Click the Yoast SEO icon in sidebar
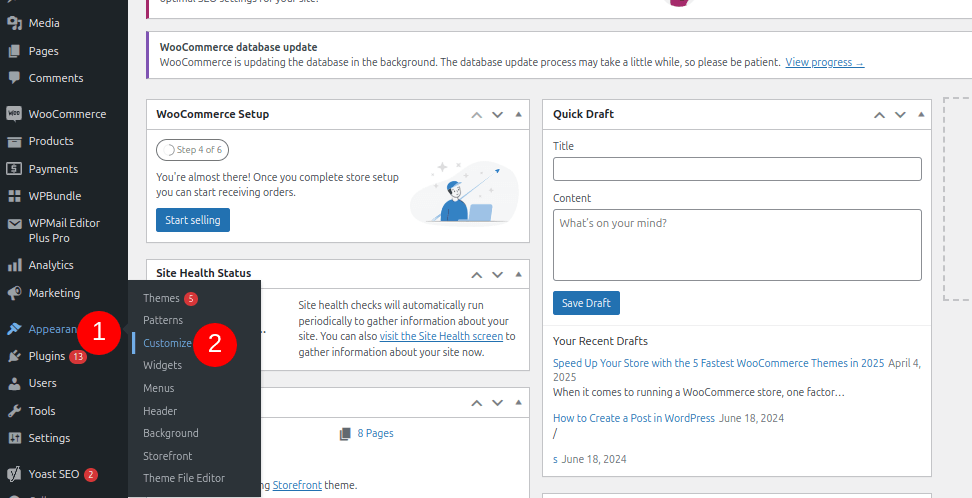 (14, 474)
